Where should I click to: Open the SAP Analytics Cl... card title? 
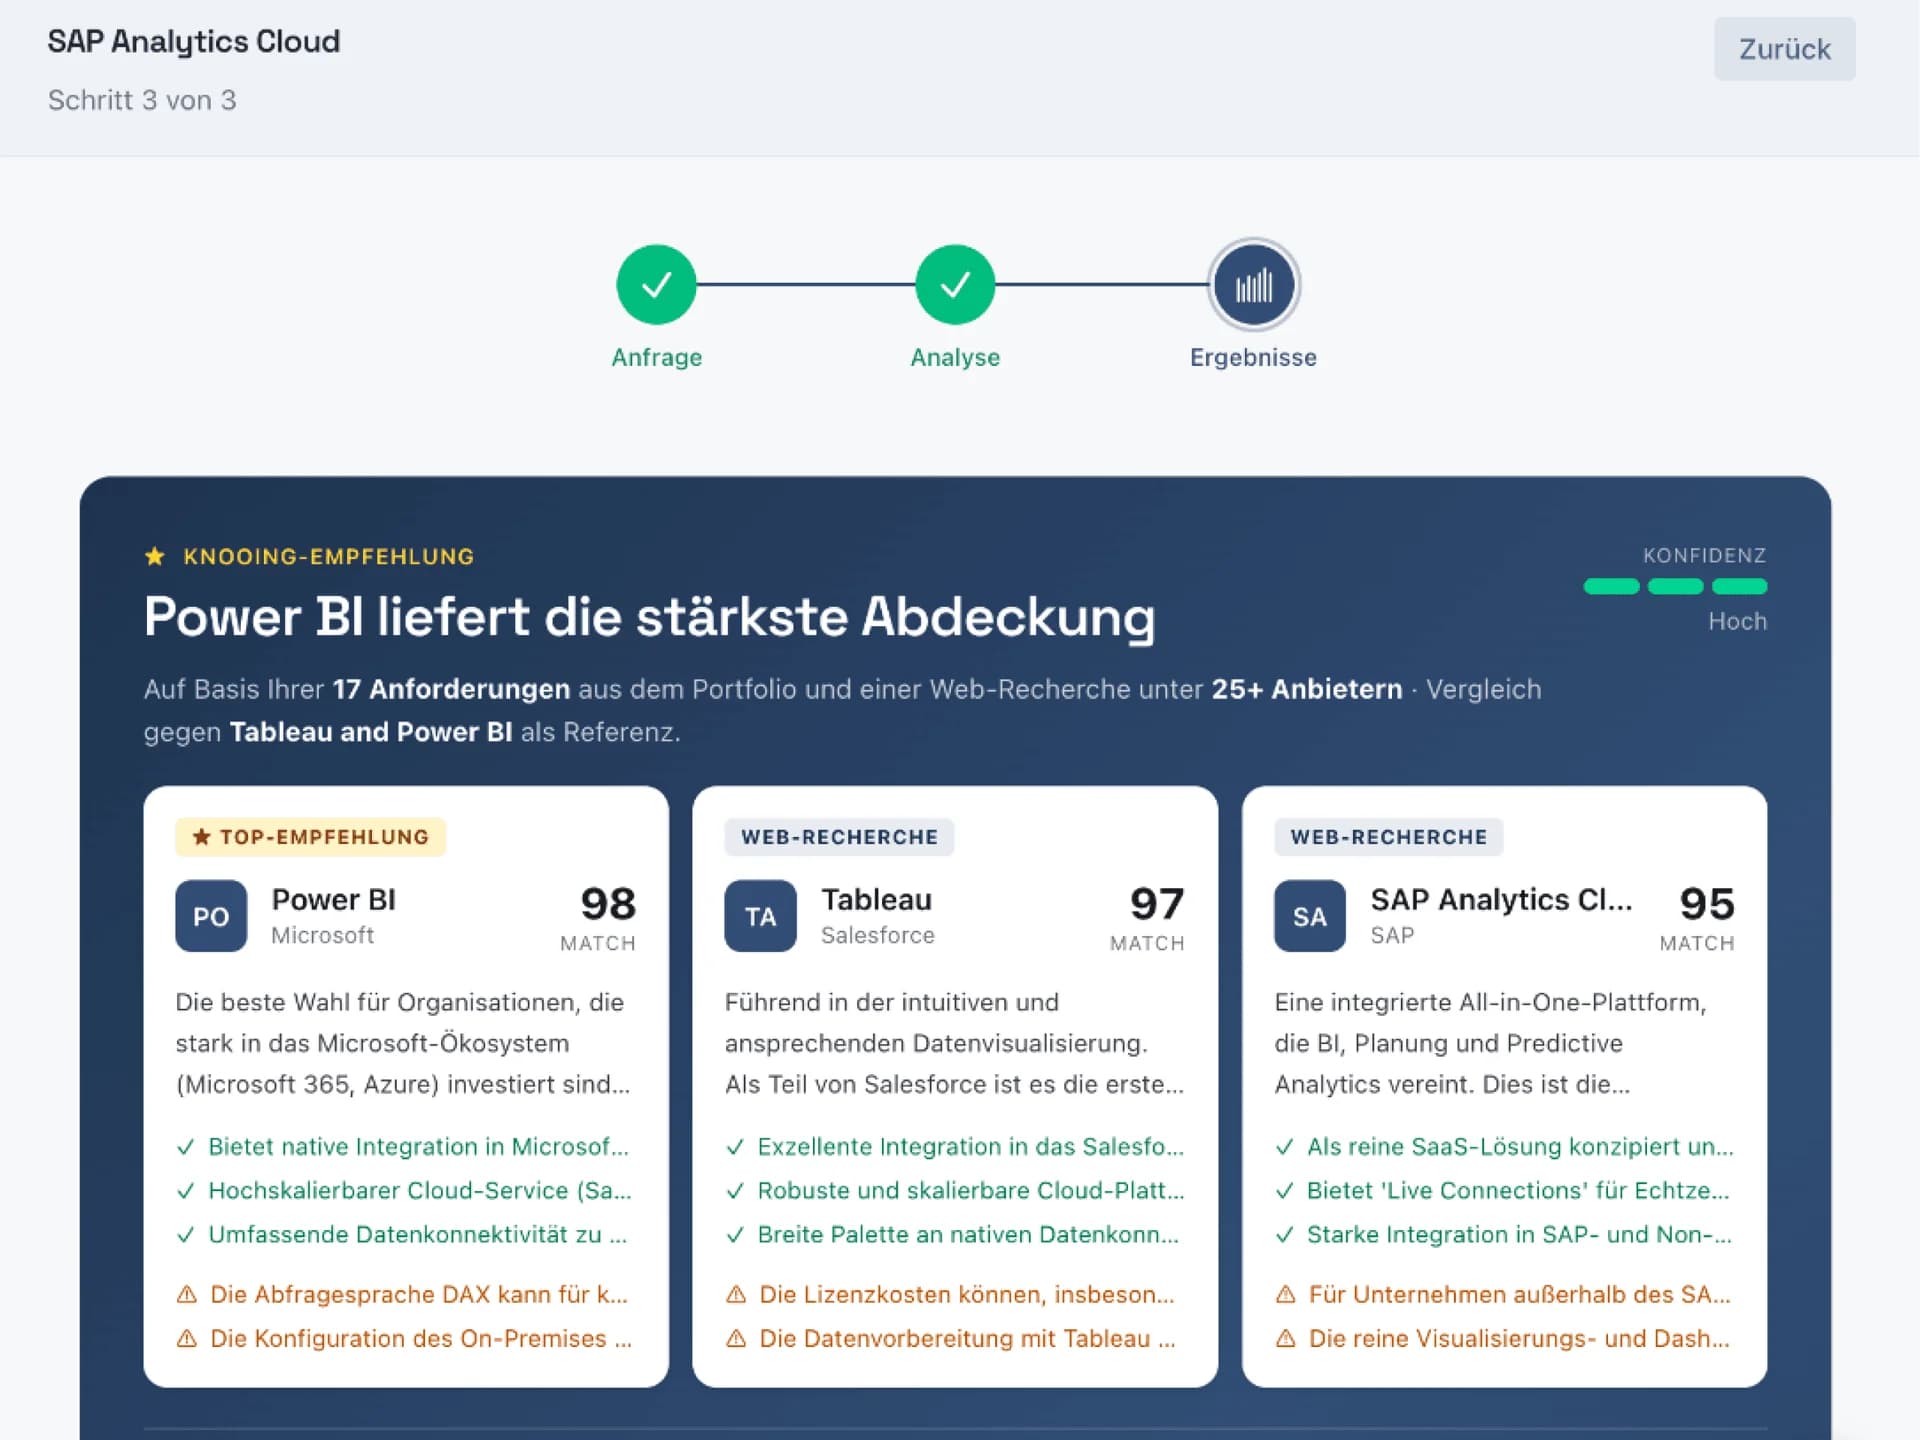1501,899
